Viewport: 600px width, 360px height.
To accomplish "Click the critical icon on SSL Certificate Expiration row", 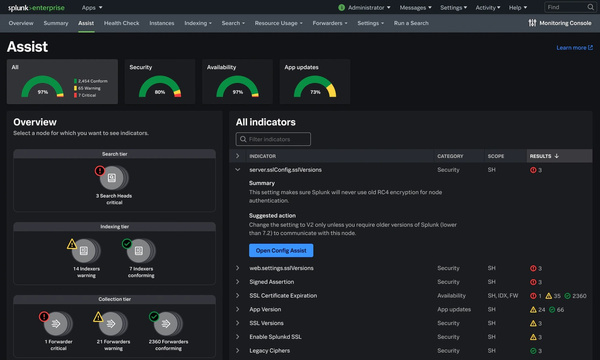I will (x=533, y=296).
